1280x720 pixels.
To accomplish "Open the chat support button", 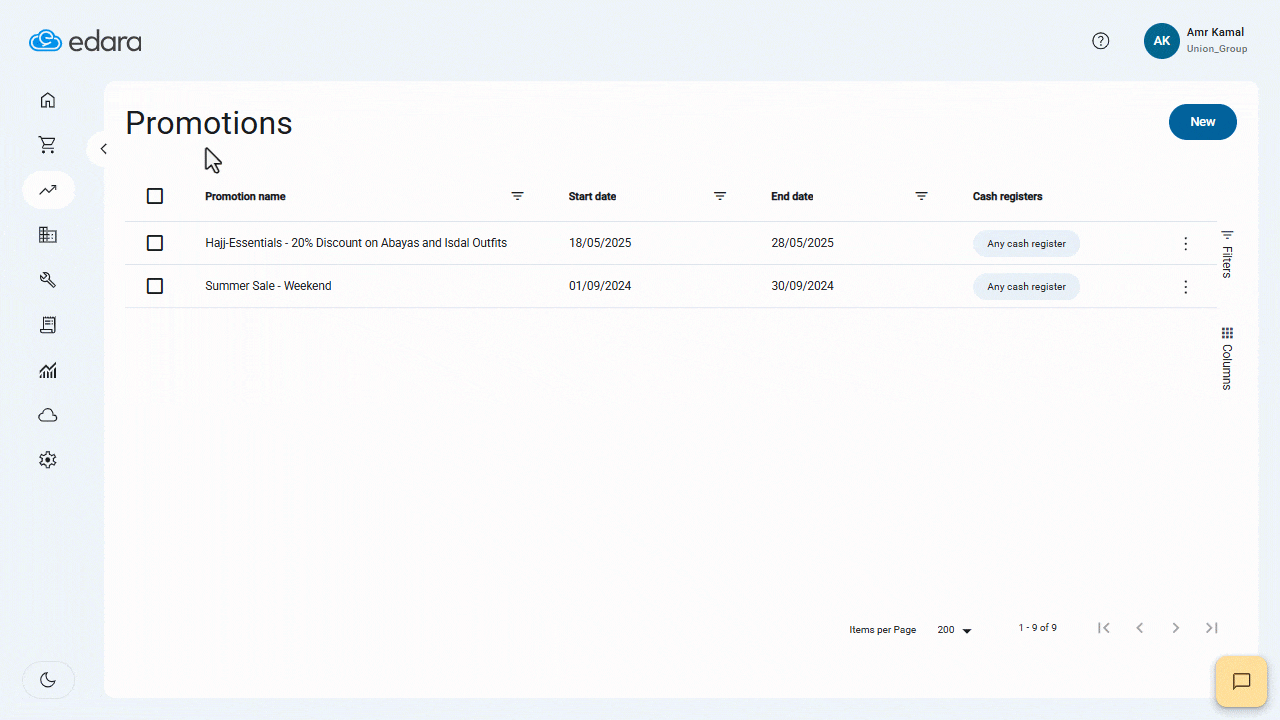I will tap(1241, 681).
